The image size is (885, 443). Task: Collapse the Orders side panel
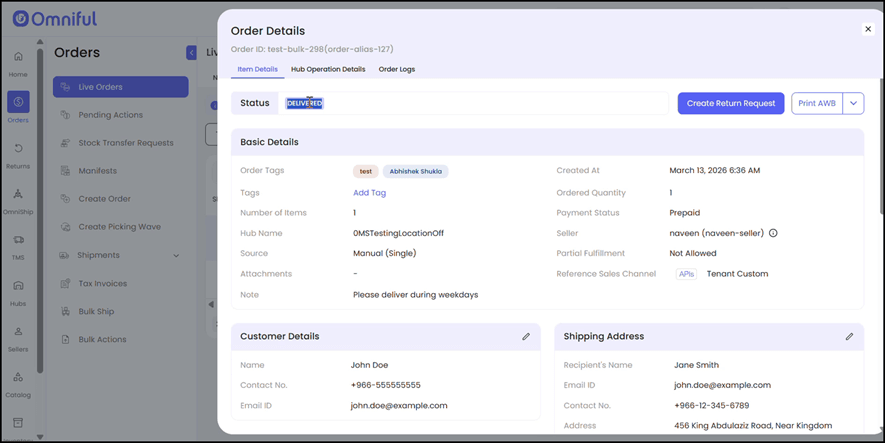[191, 53]
